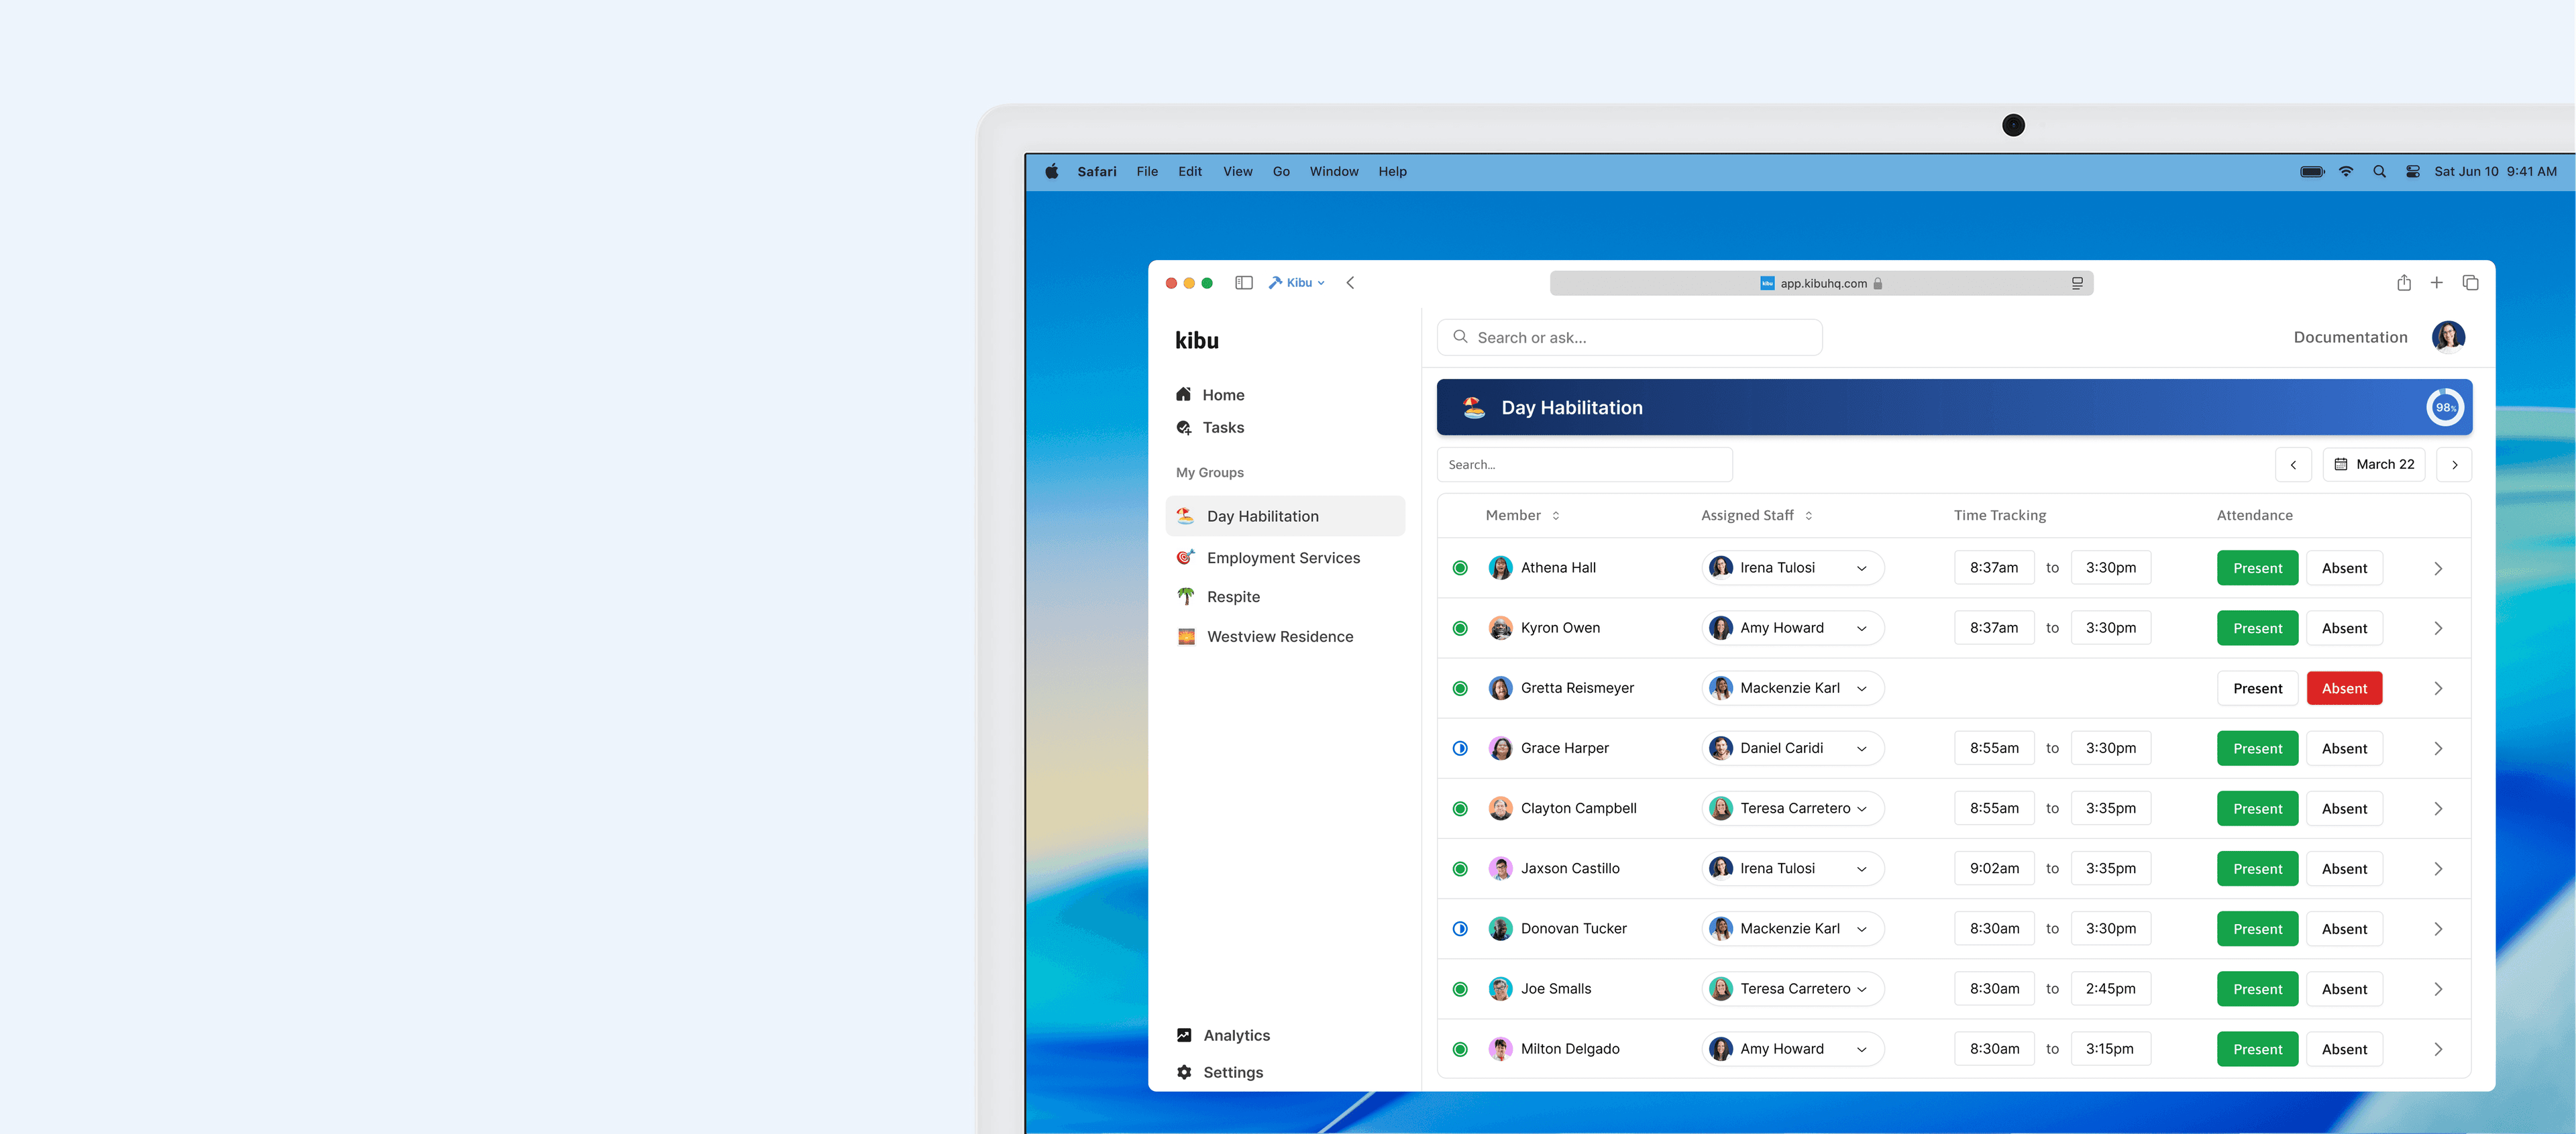Open Safari Edit menu
This screenshot has width=2576, height=1134.
point(1189,171)
